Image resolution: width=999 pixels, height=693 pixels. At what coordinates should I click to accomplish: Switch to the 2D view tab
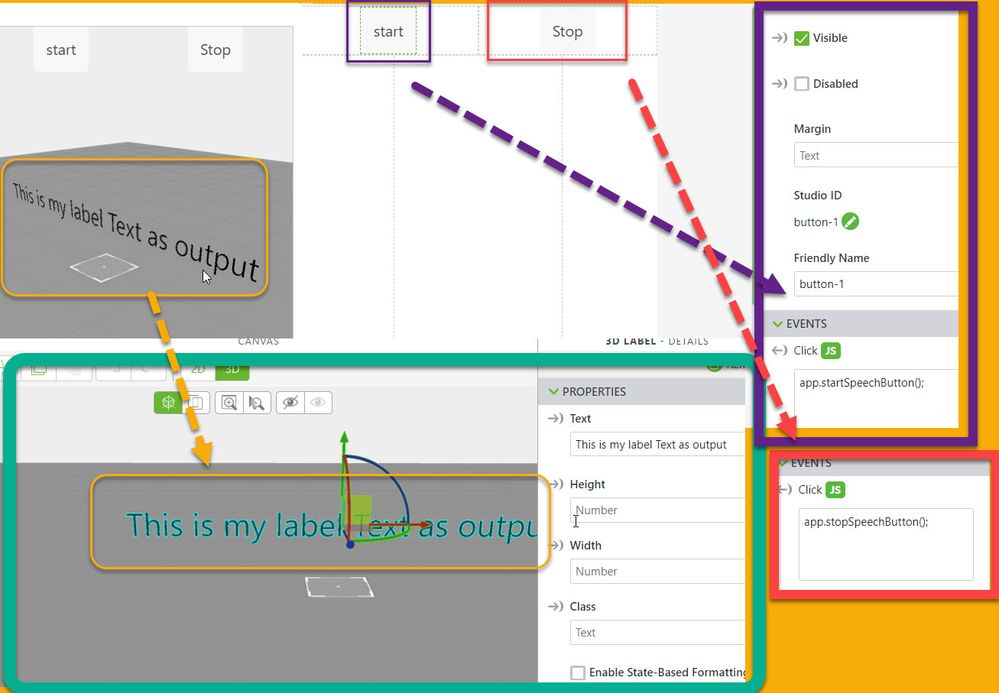pyautogui.click(x=198, y=370)
